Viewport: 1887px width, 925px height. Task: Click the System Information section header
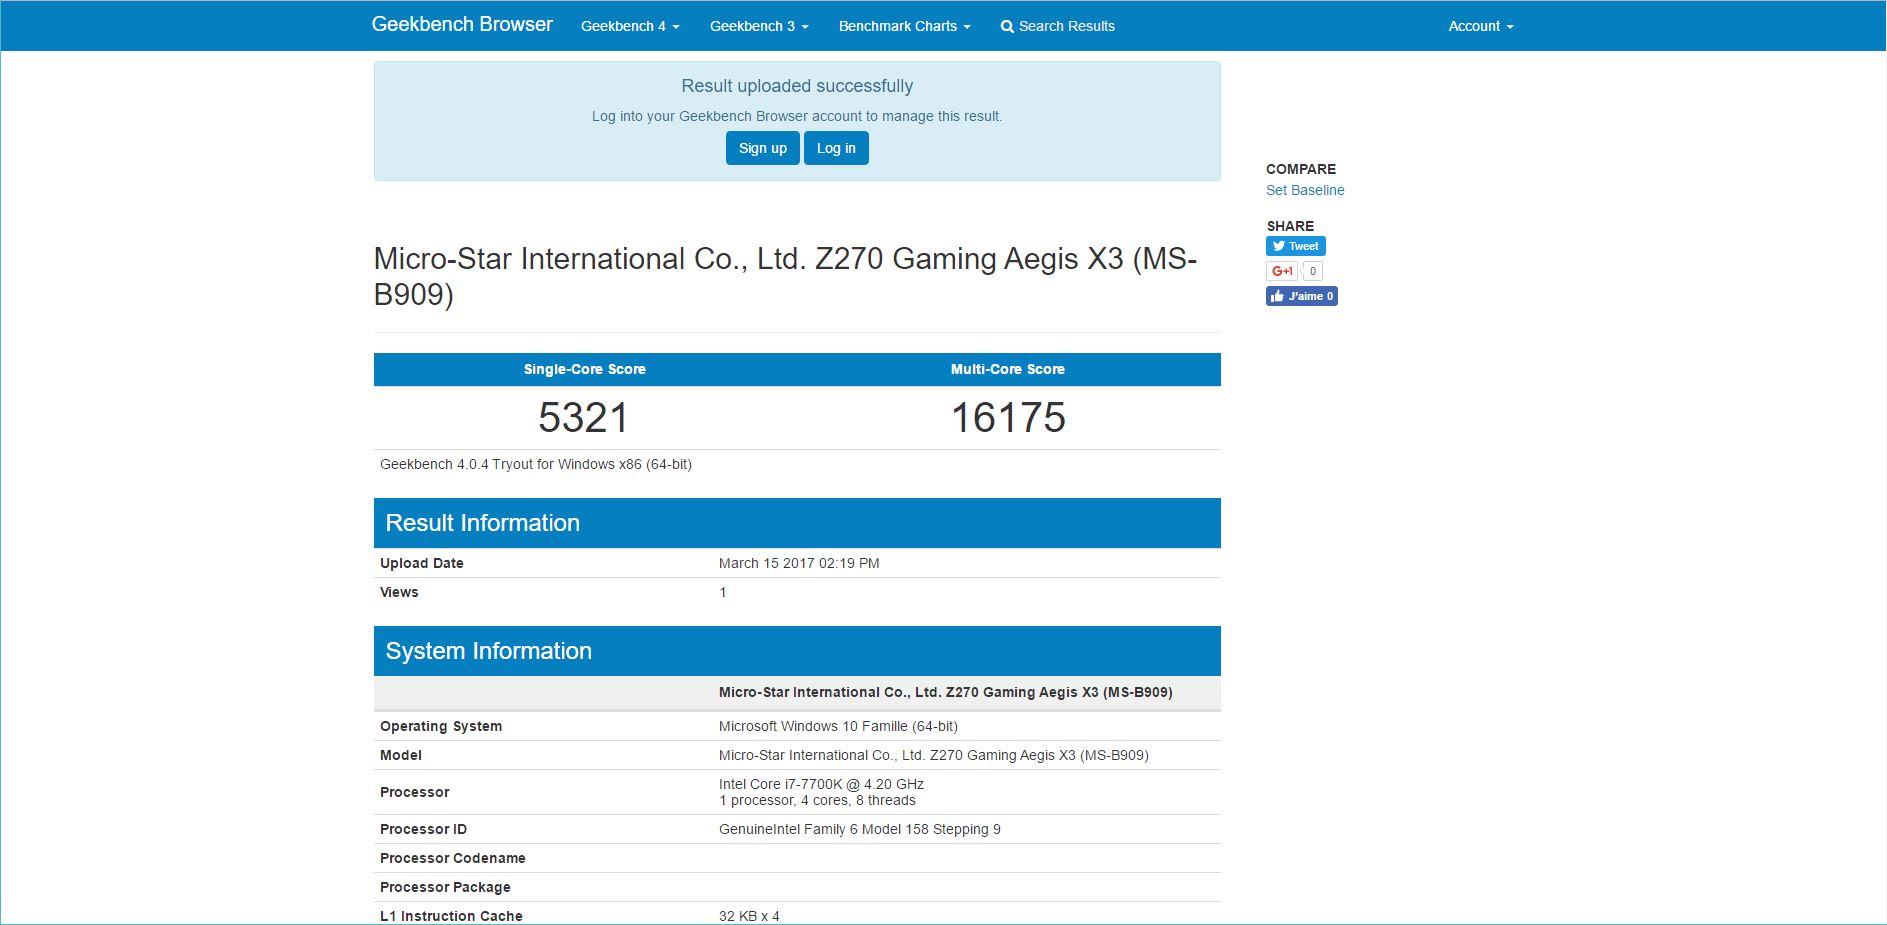click(797, 651)
